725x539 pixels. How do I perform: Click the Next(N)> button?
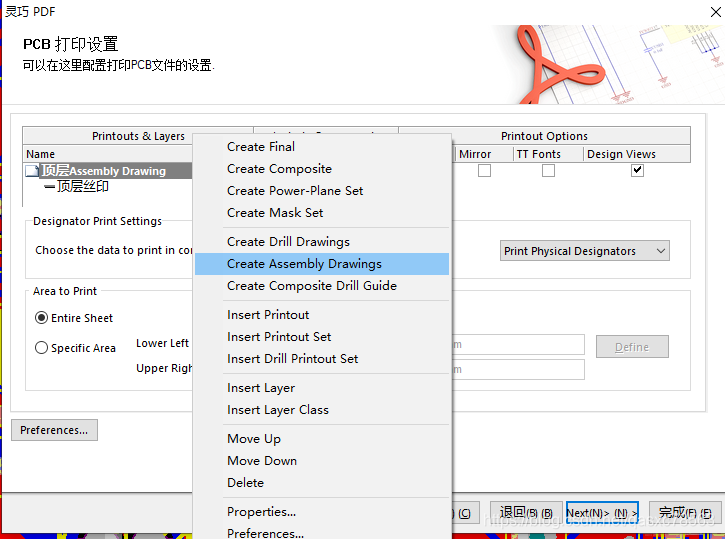click(x=602, y=513)
